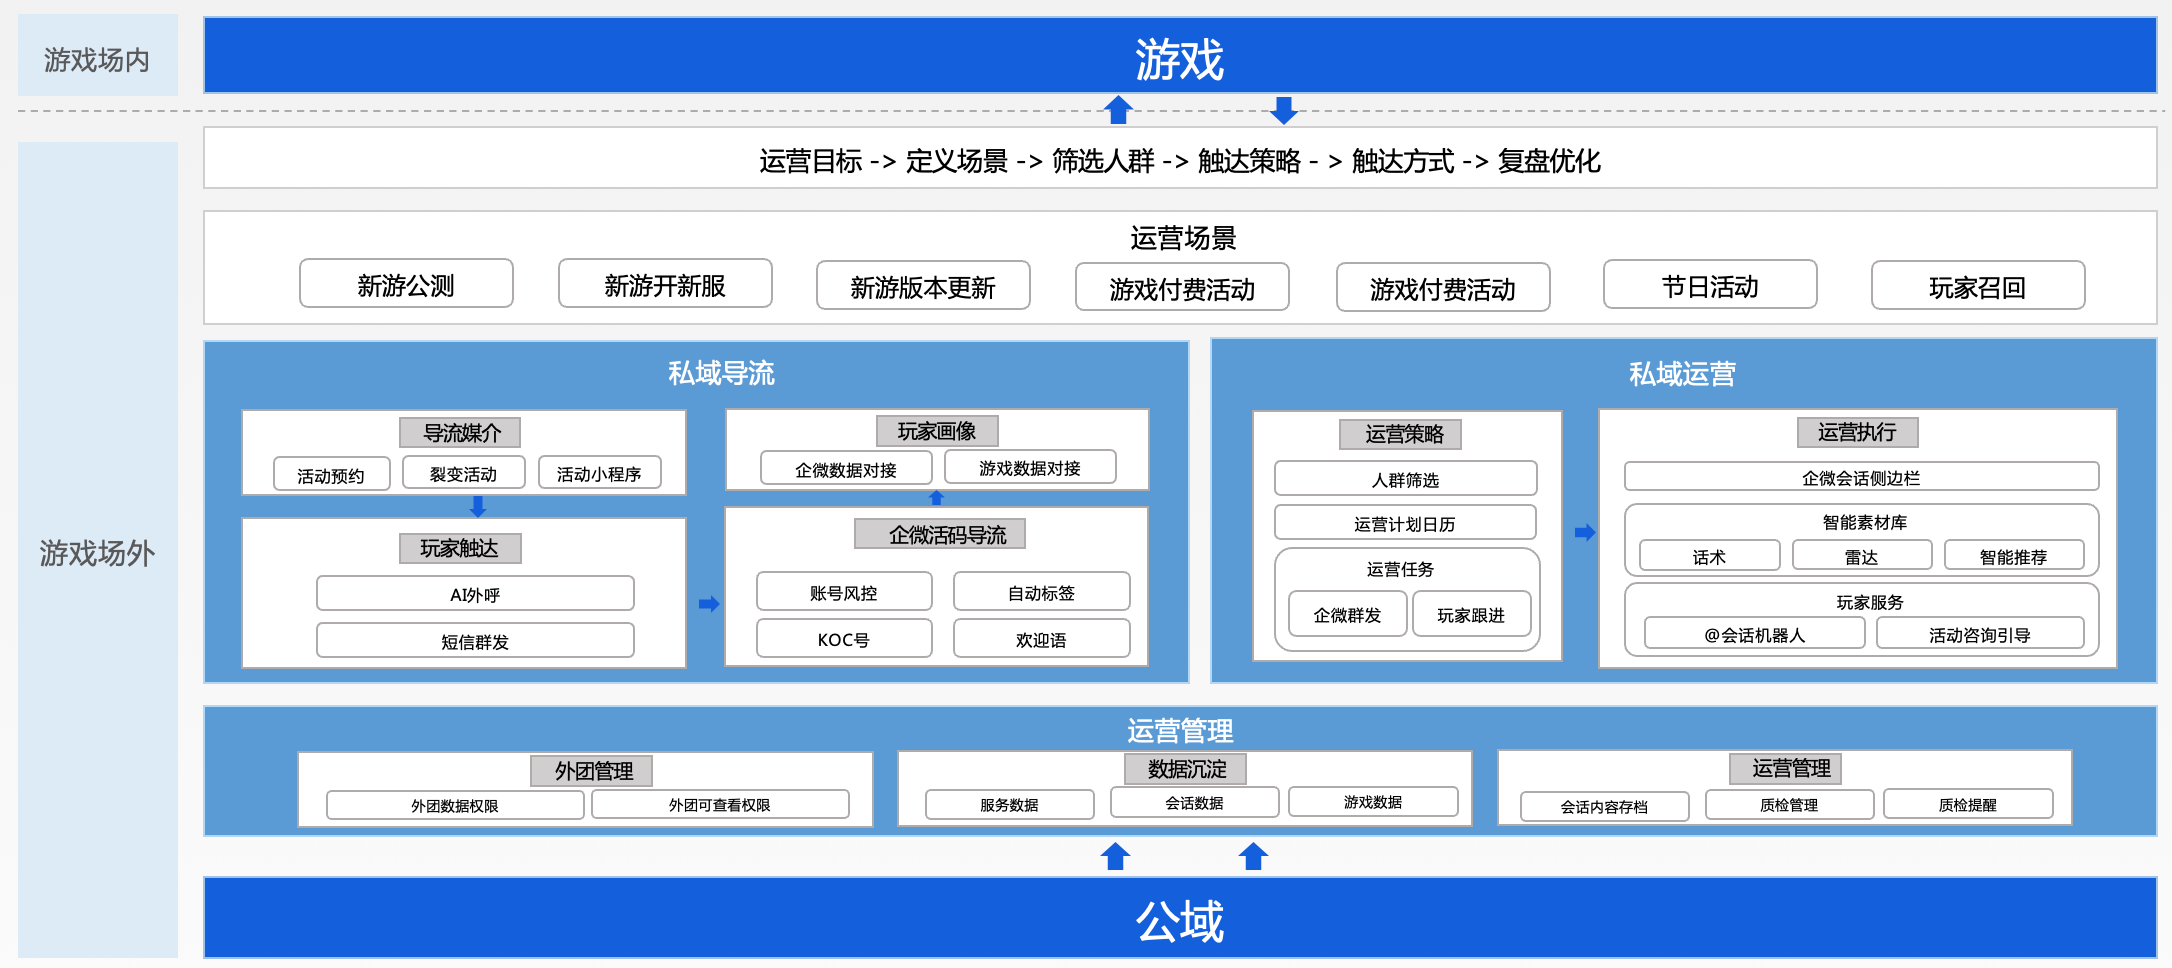The width and height of the screenshot is (2172, 968).
Task: Click the up arrow below the 玩家画像 box
Action: coord(936,498)
